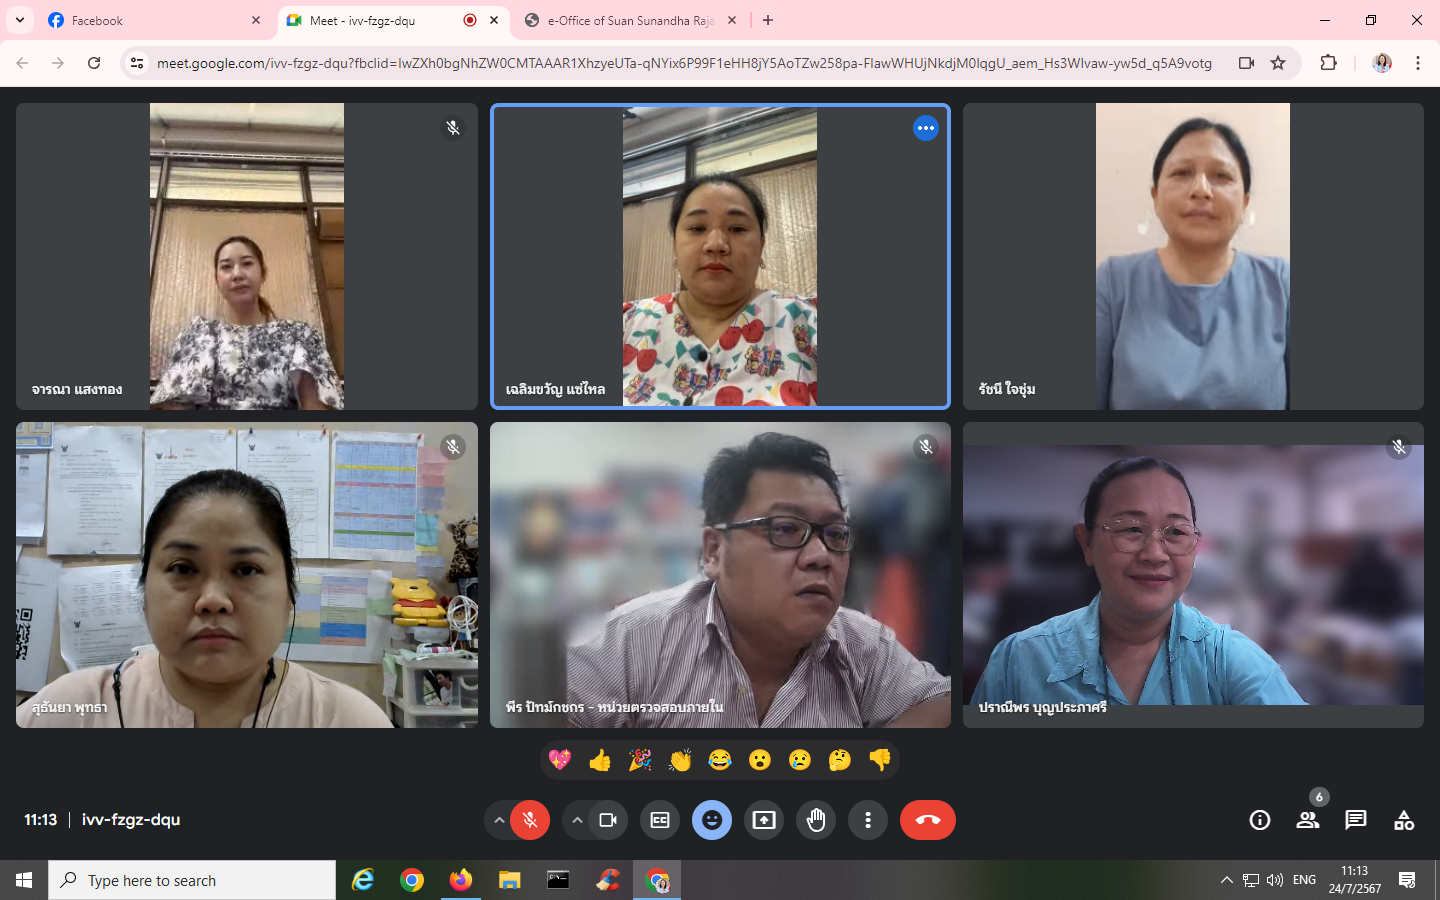Send the party popper emoji reaction
The width and height of the screenshot is (1440, 900).
pos(640,761)
